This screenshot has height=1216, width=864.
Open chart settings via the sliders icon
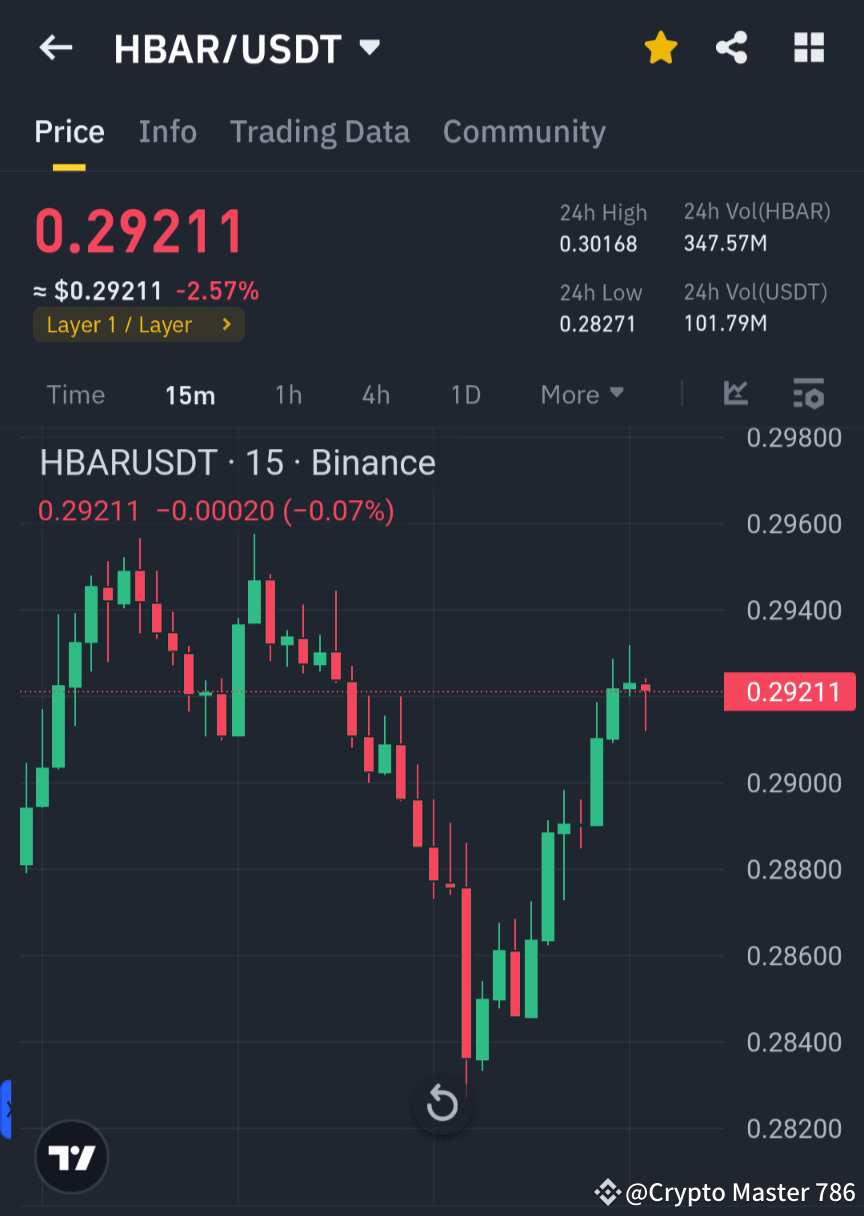click(x=808, y=394)
